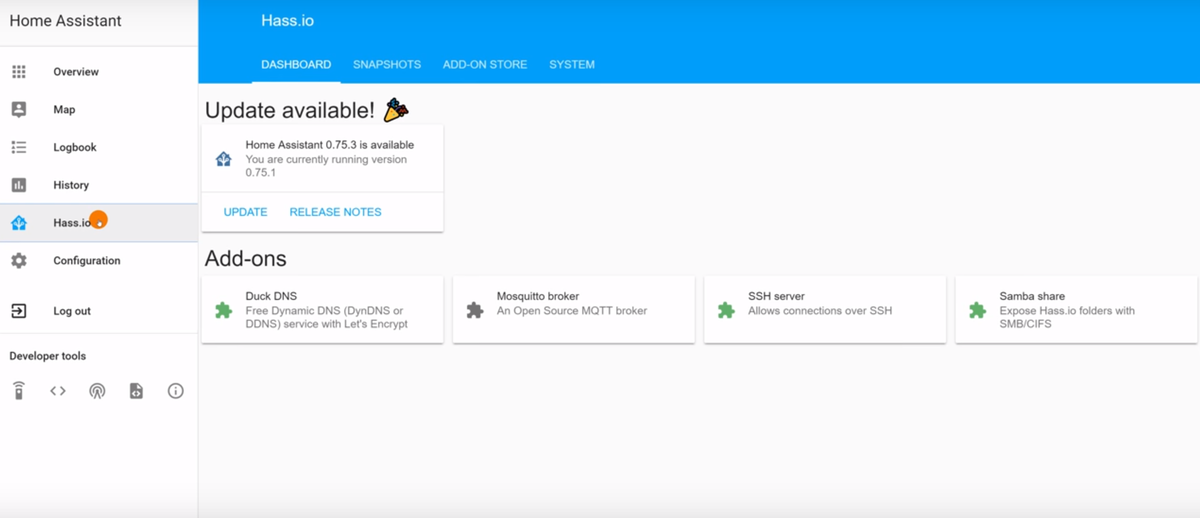Open the Events developer tool broadcast icon
The image size is (1200, 518).
coord(97,391)
